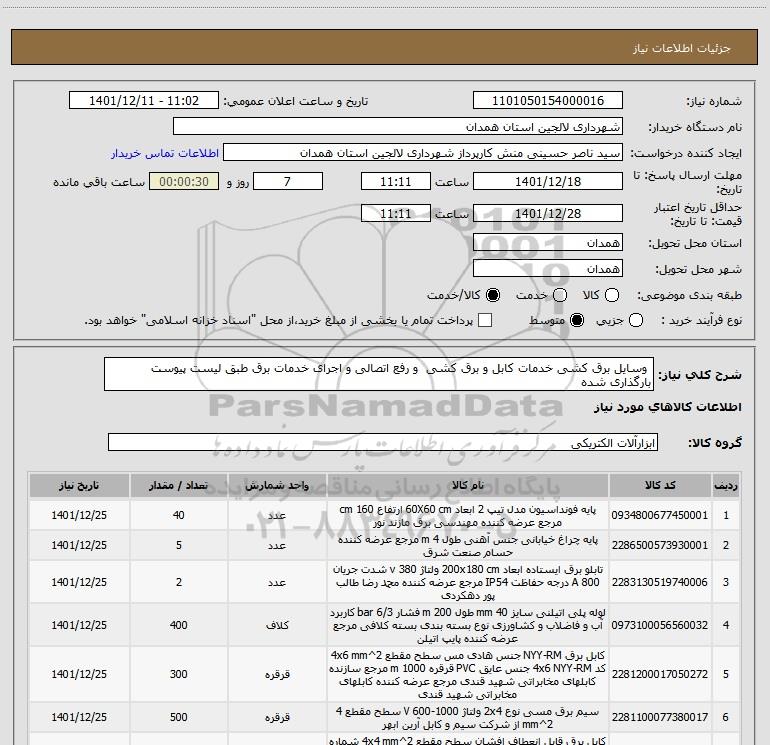The height and width of the screenshot is (745, 770).
Task: Click the remaining days field showing 7
Action: tap(288, 181)
